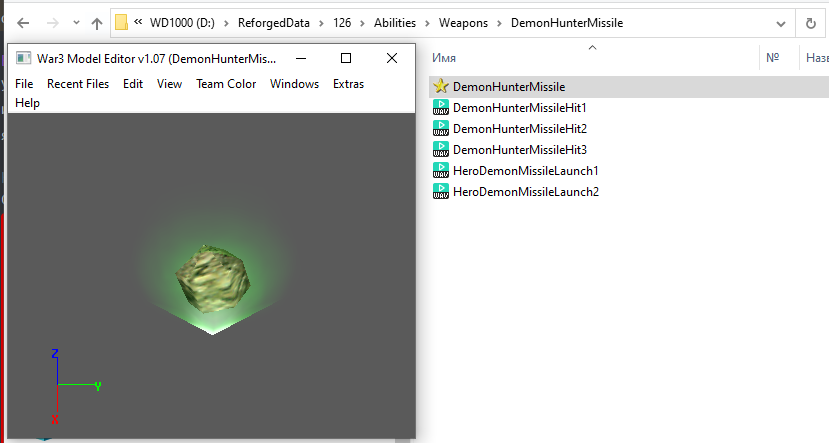Click the green rock model in viewport

[212, 278]
